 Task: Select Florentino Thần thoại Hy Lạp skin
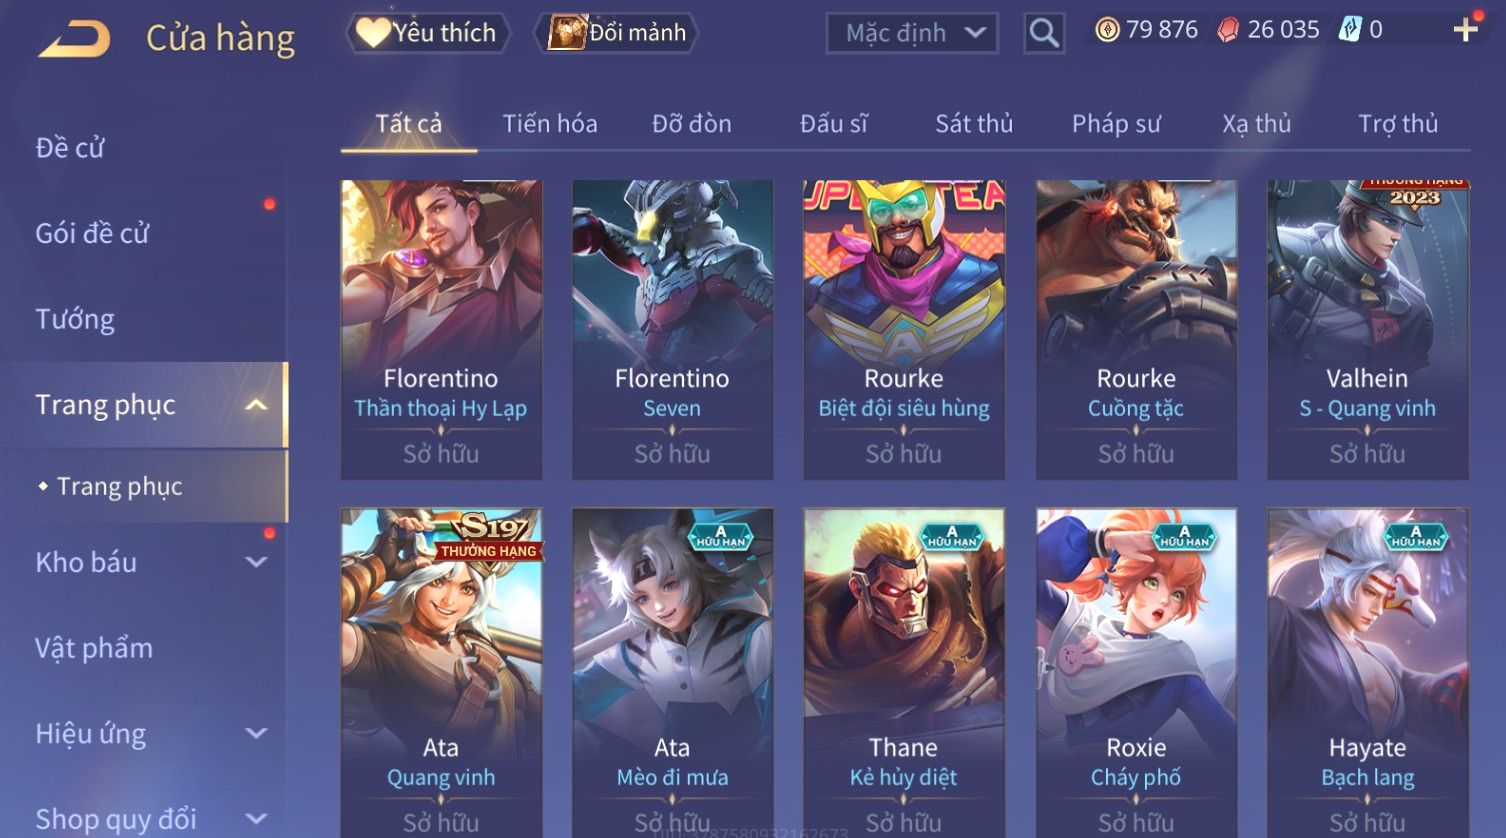click(x=441, y=330)
